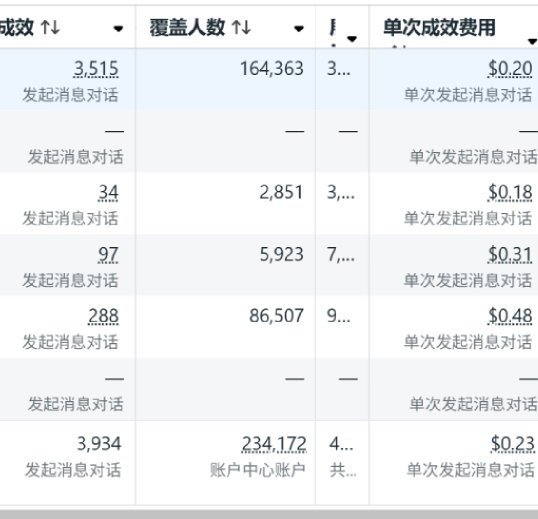The image size is (538, 519).
Task: Click the underlined $0.31 cost value
Action: [510, 255]
